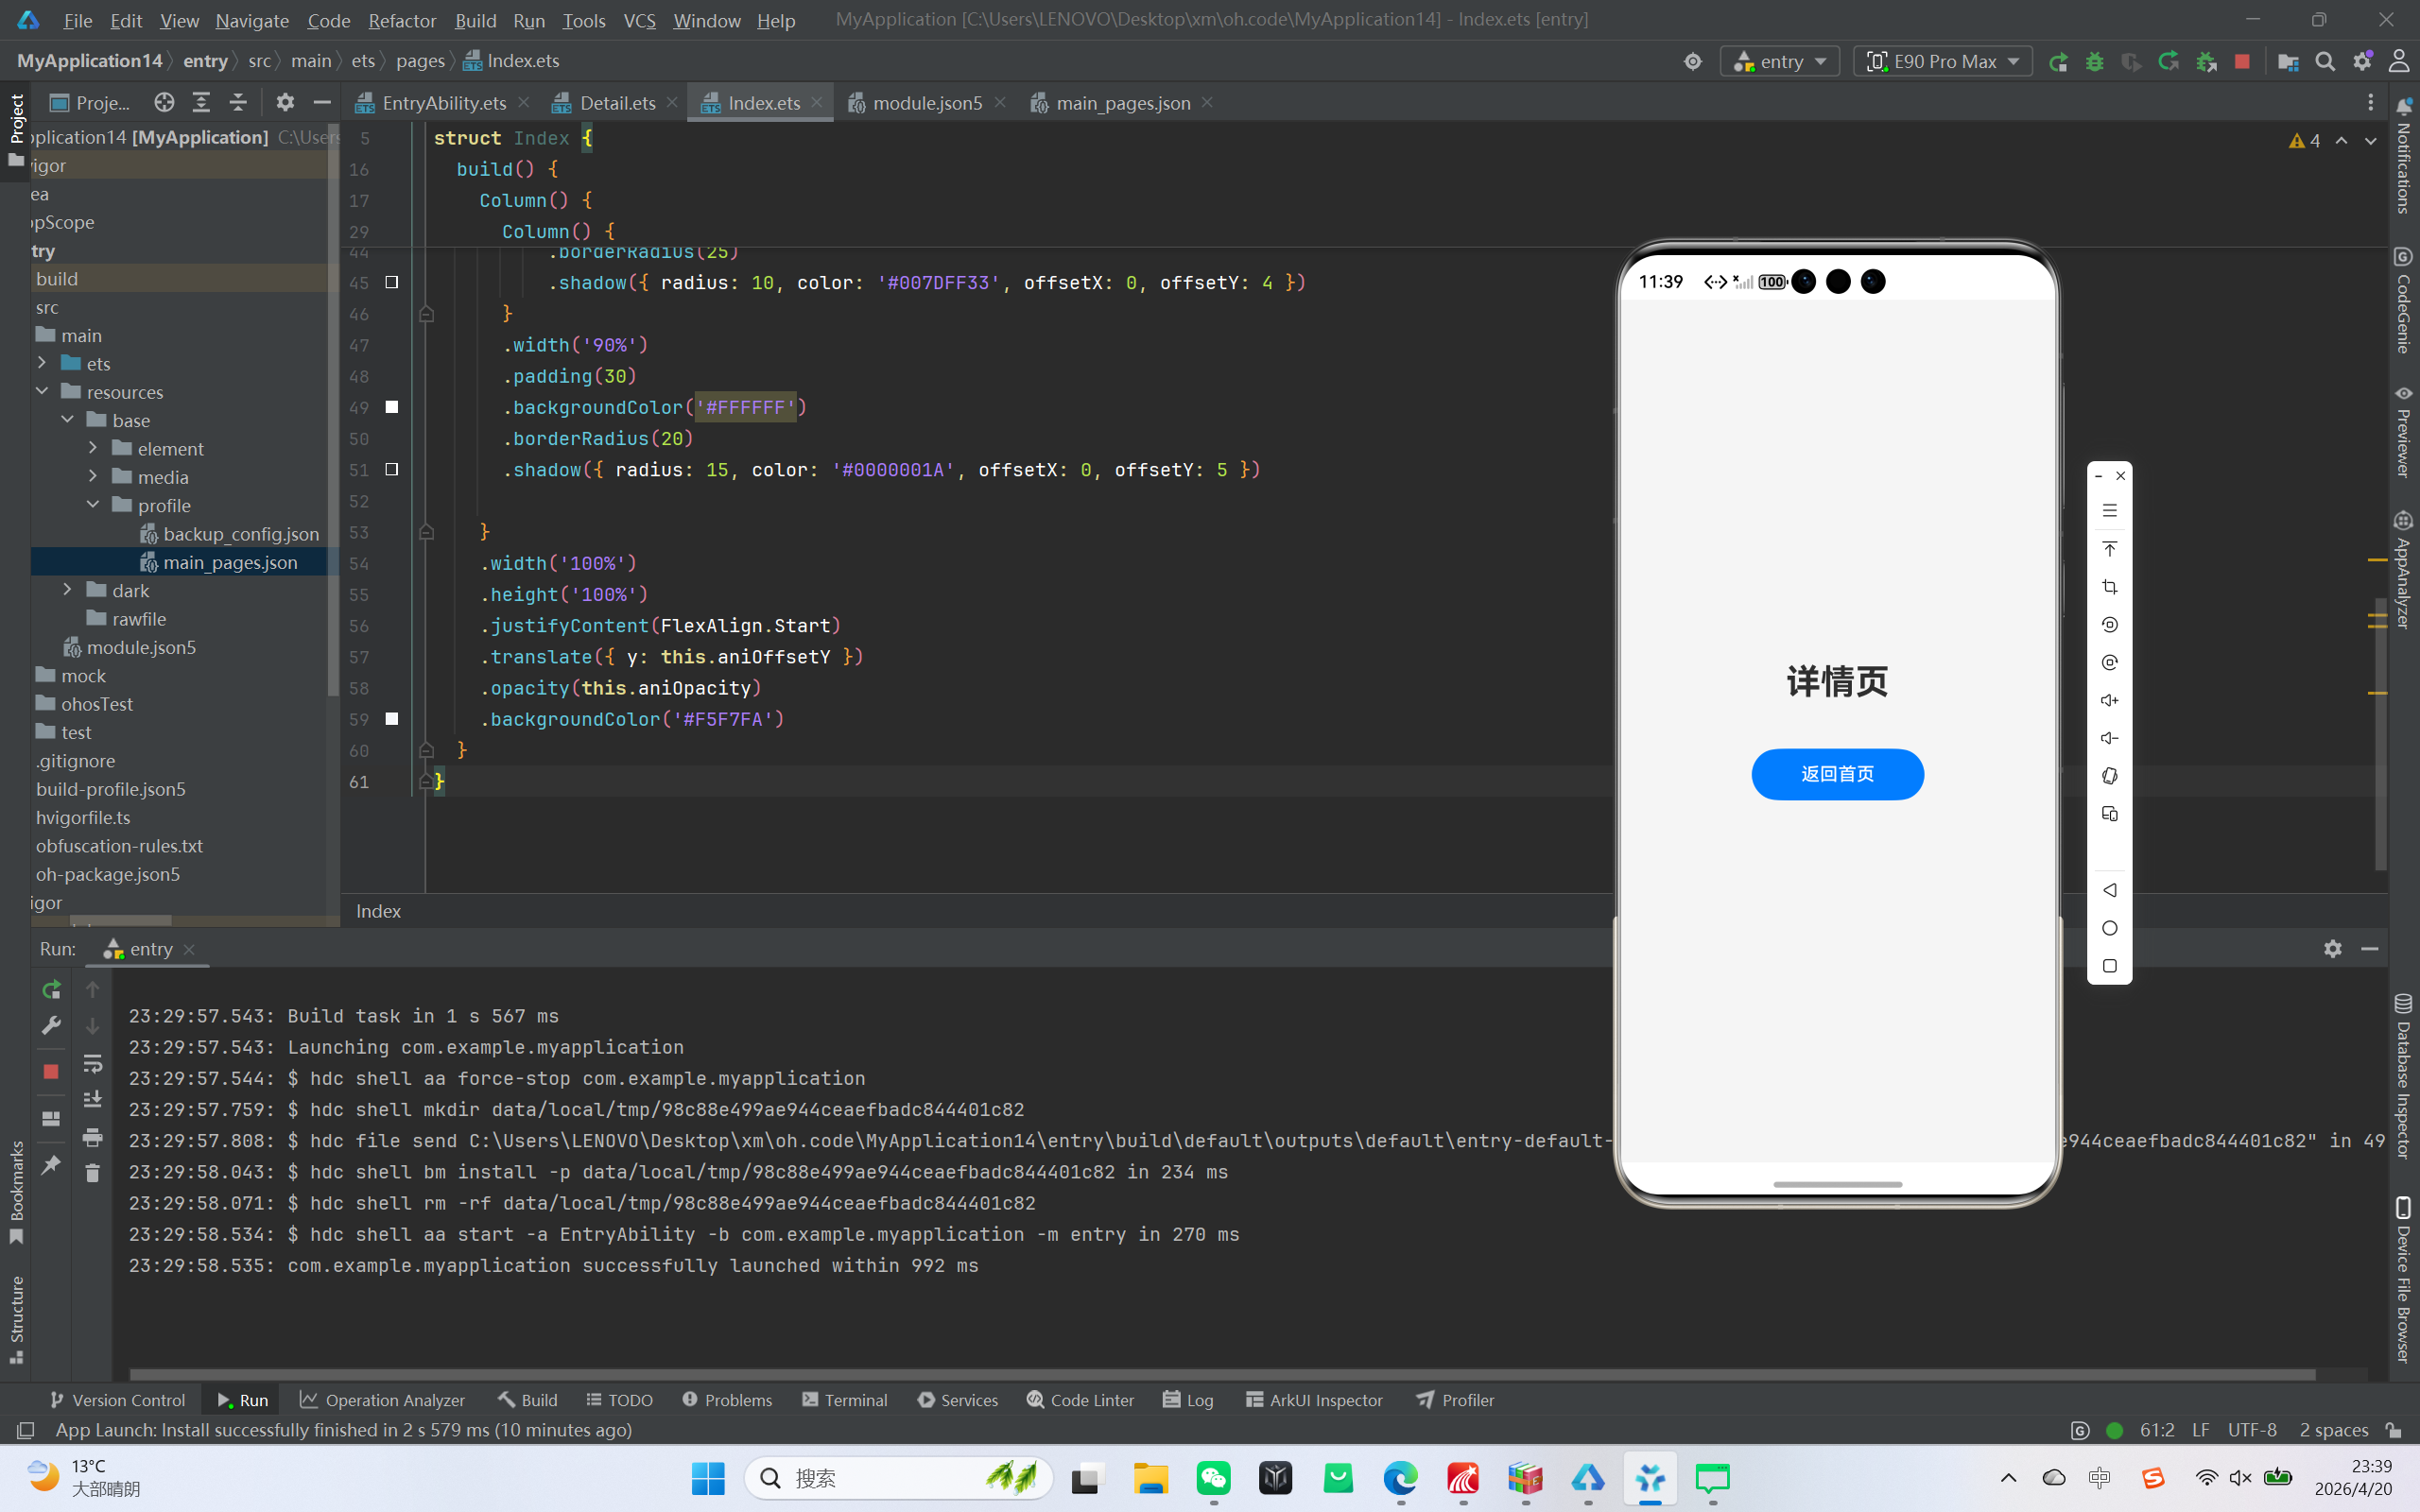The image size is (2420, 1512).
Task: Open Search Everywhere magnifier icon
Action: (2325, 62)
